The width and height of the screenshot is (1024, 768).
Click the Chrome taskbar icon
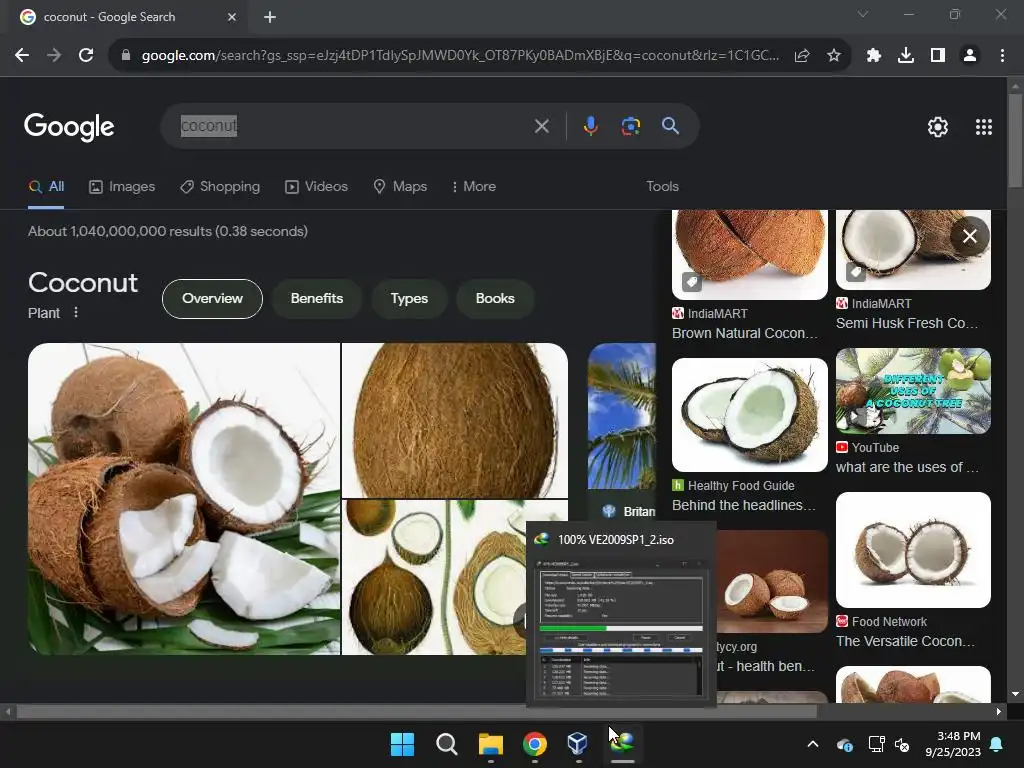[x=534, y=744]
